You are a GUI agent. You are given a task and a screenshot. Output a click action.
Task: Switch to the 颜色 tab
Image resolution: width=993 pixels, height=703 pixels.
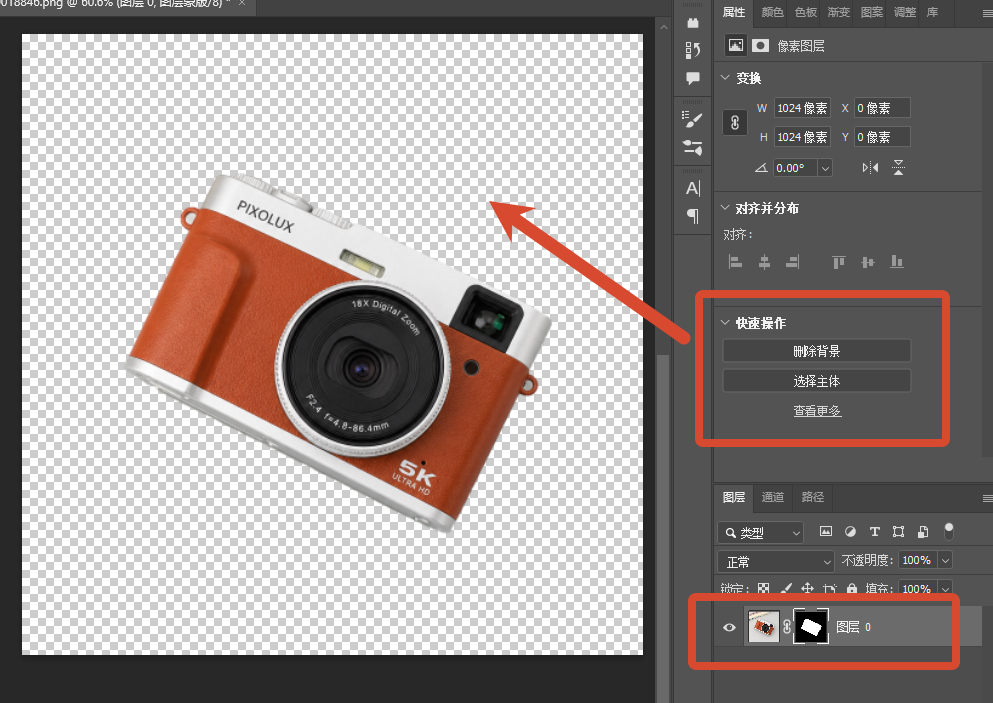[772, 13]
